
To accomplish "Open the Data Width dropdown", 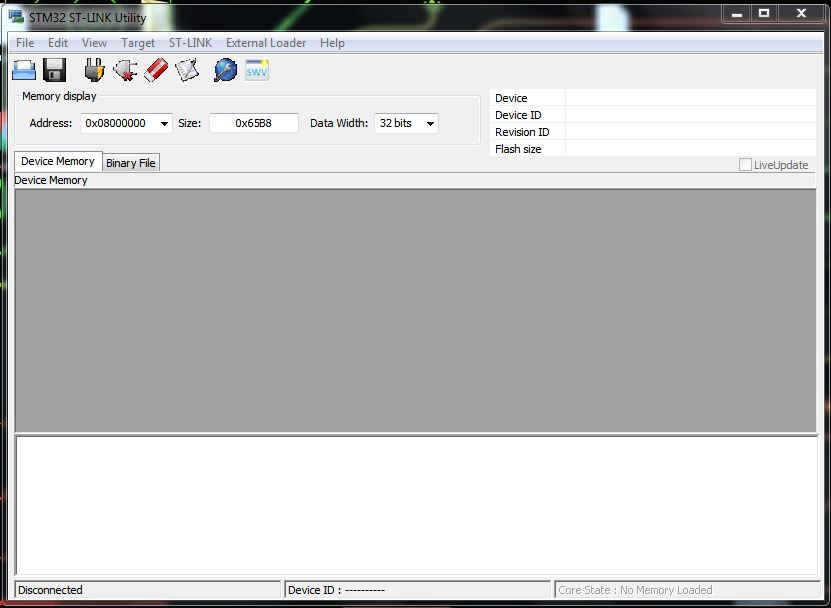I will coord(430,124).
